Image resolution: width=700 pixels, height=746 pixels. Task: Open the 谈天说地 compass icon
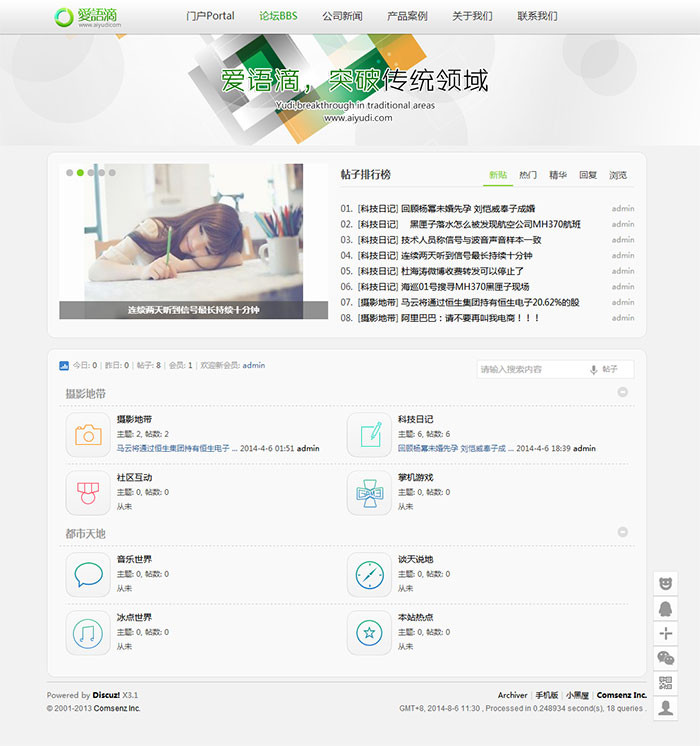click(x=369, y=575)
